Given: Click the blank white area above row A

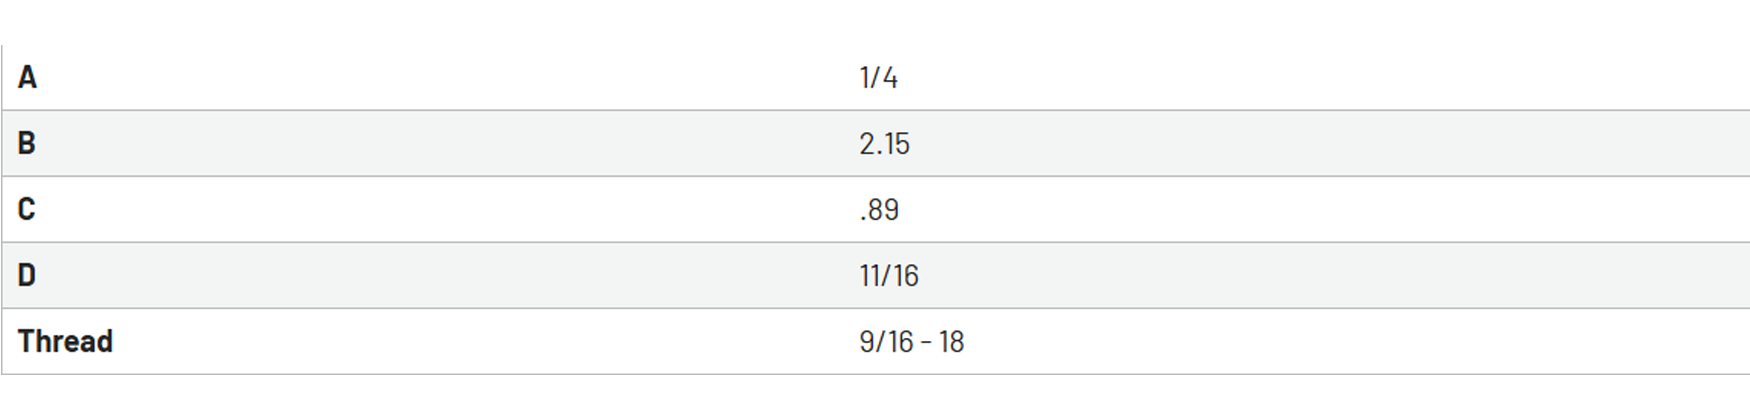Looking at the screenshot, I should tap(875, 22).
